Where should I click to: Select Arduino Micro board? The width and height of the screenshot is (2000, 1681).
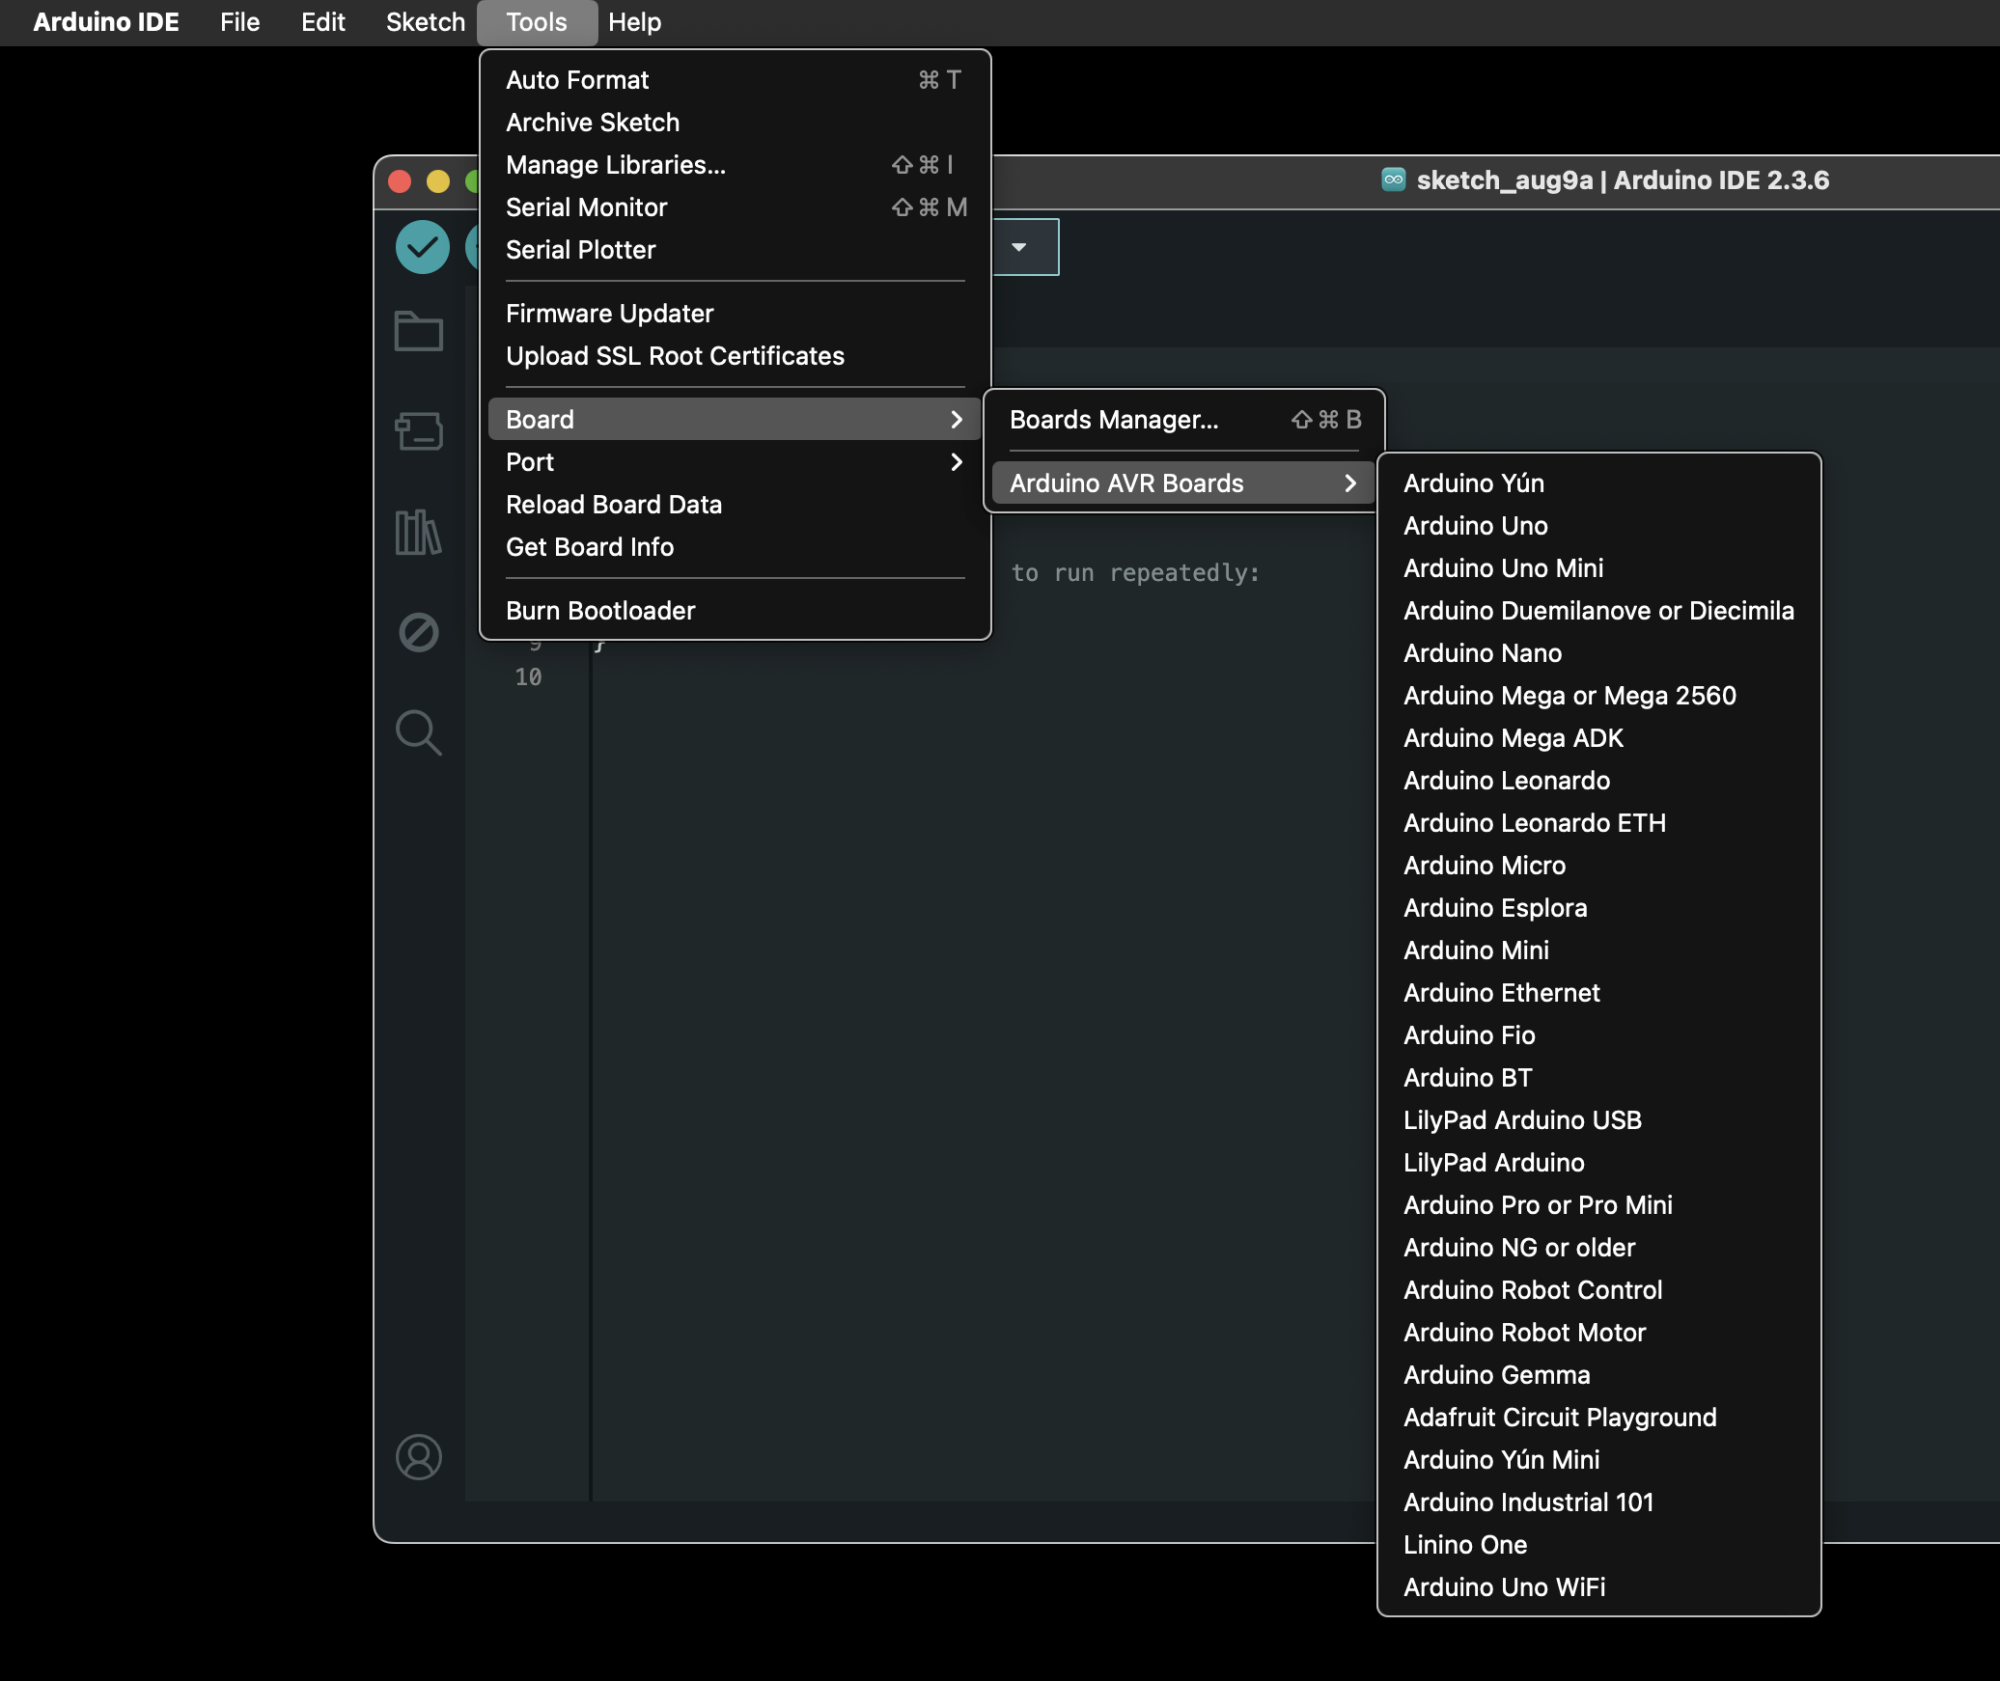click(x=1598, y=865)
